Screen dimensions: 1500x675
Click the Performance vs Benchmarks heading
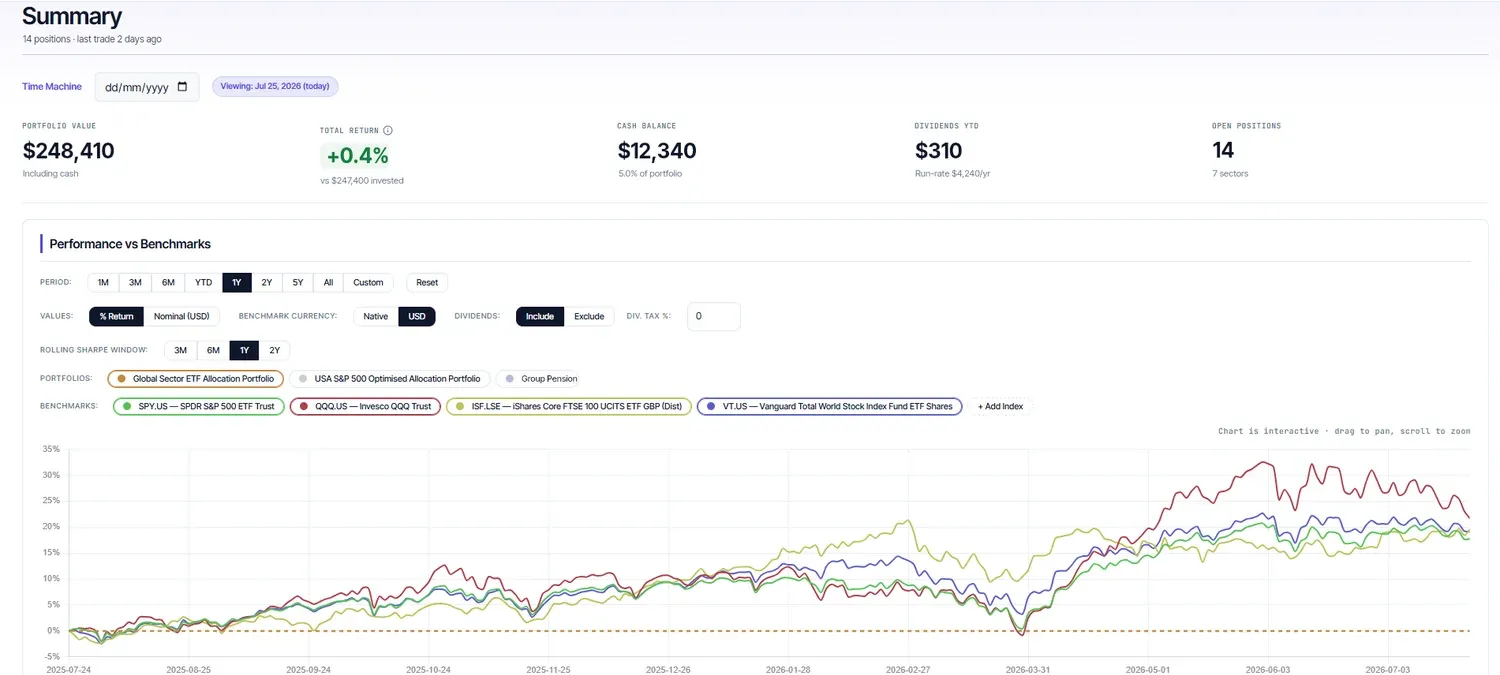130,244
